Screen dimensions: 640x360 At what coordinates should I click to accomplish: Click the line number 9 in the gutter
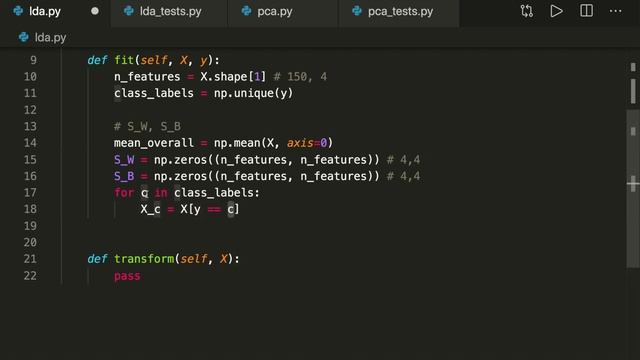[x=33, y=60]
